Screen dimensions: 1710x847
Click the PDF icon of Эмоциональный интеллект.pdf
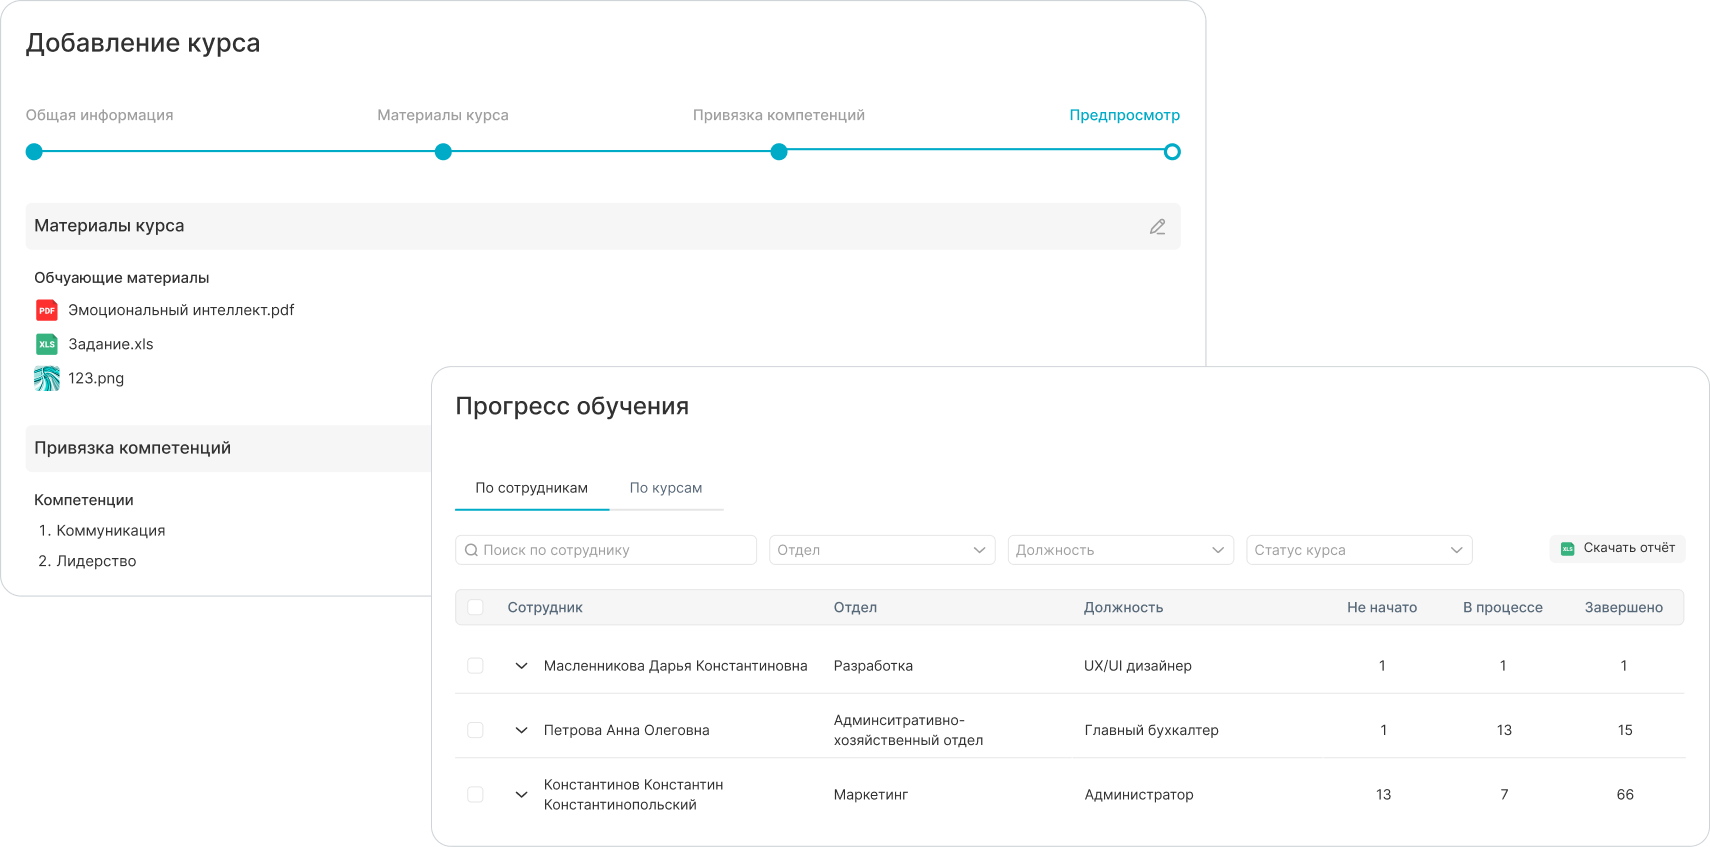(x=47, y=310)
